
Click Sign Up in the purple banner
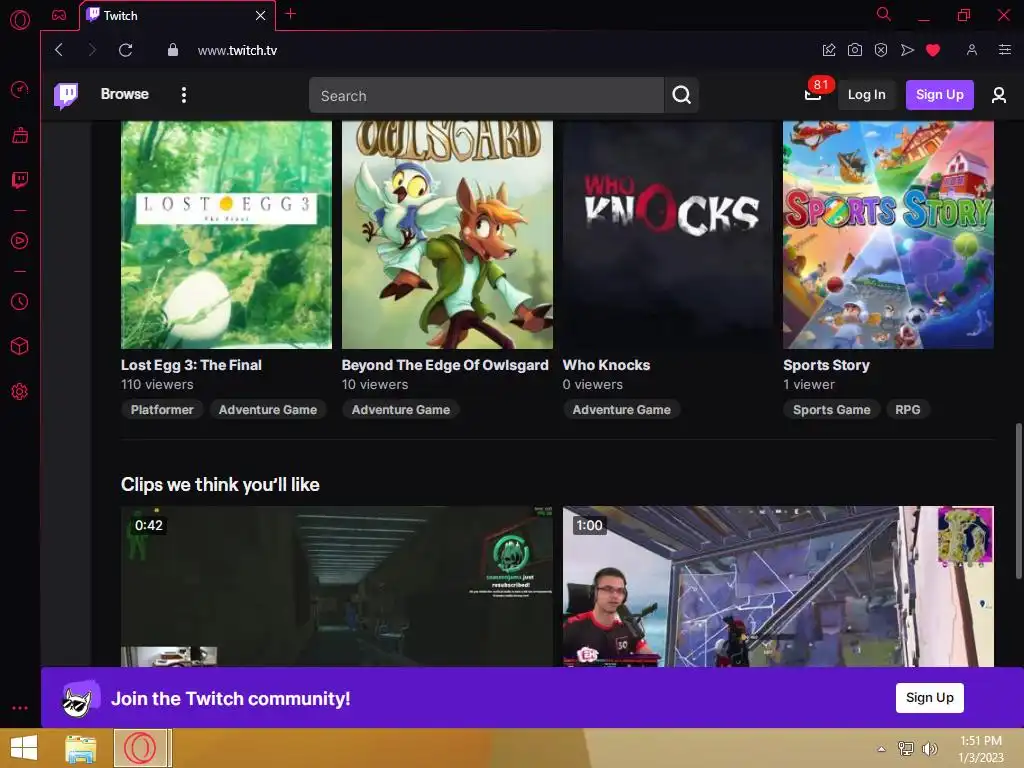[930, 697]
